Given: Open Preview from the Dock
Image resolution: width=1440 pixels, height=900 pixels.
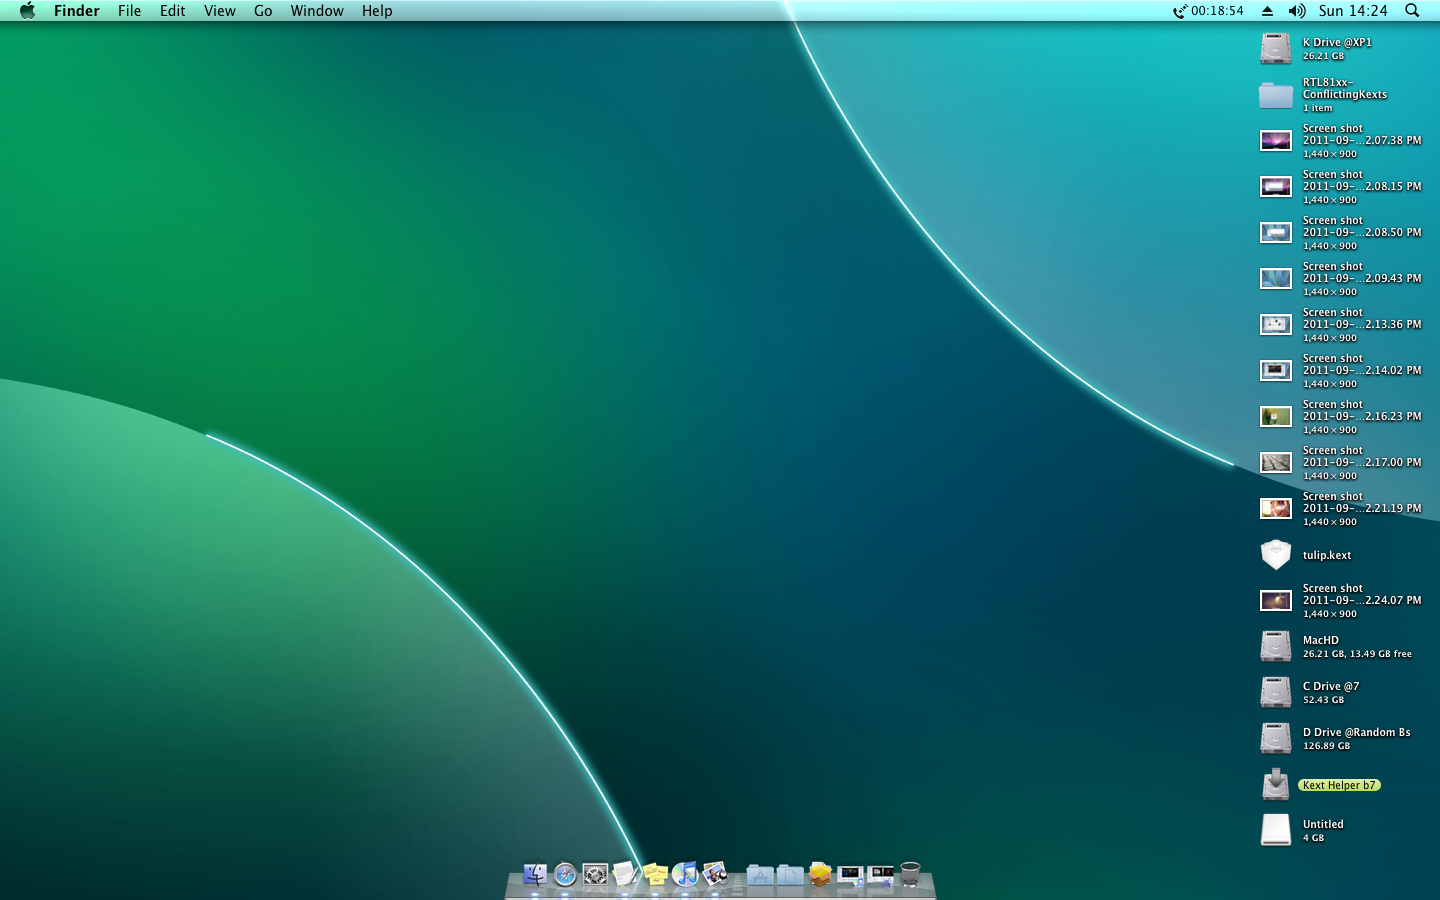Looking at the screenshot, I should pyautogui.click(x=715, y=875).
